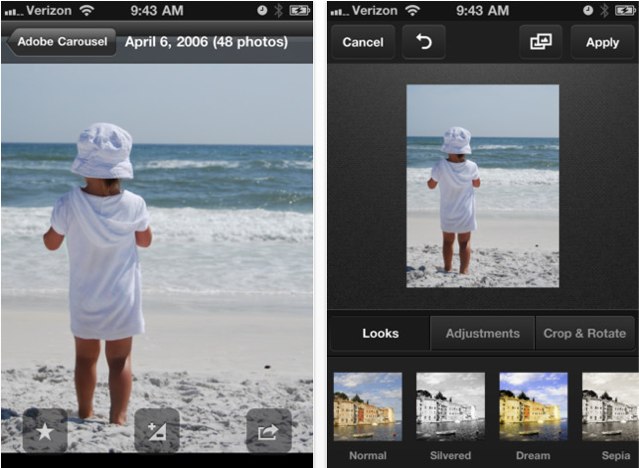
Task: Tap the April 6, 2006 album title
Action: 206,42
